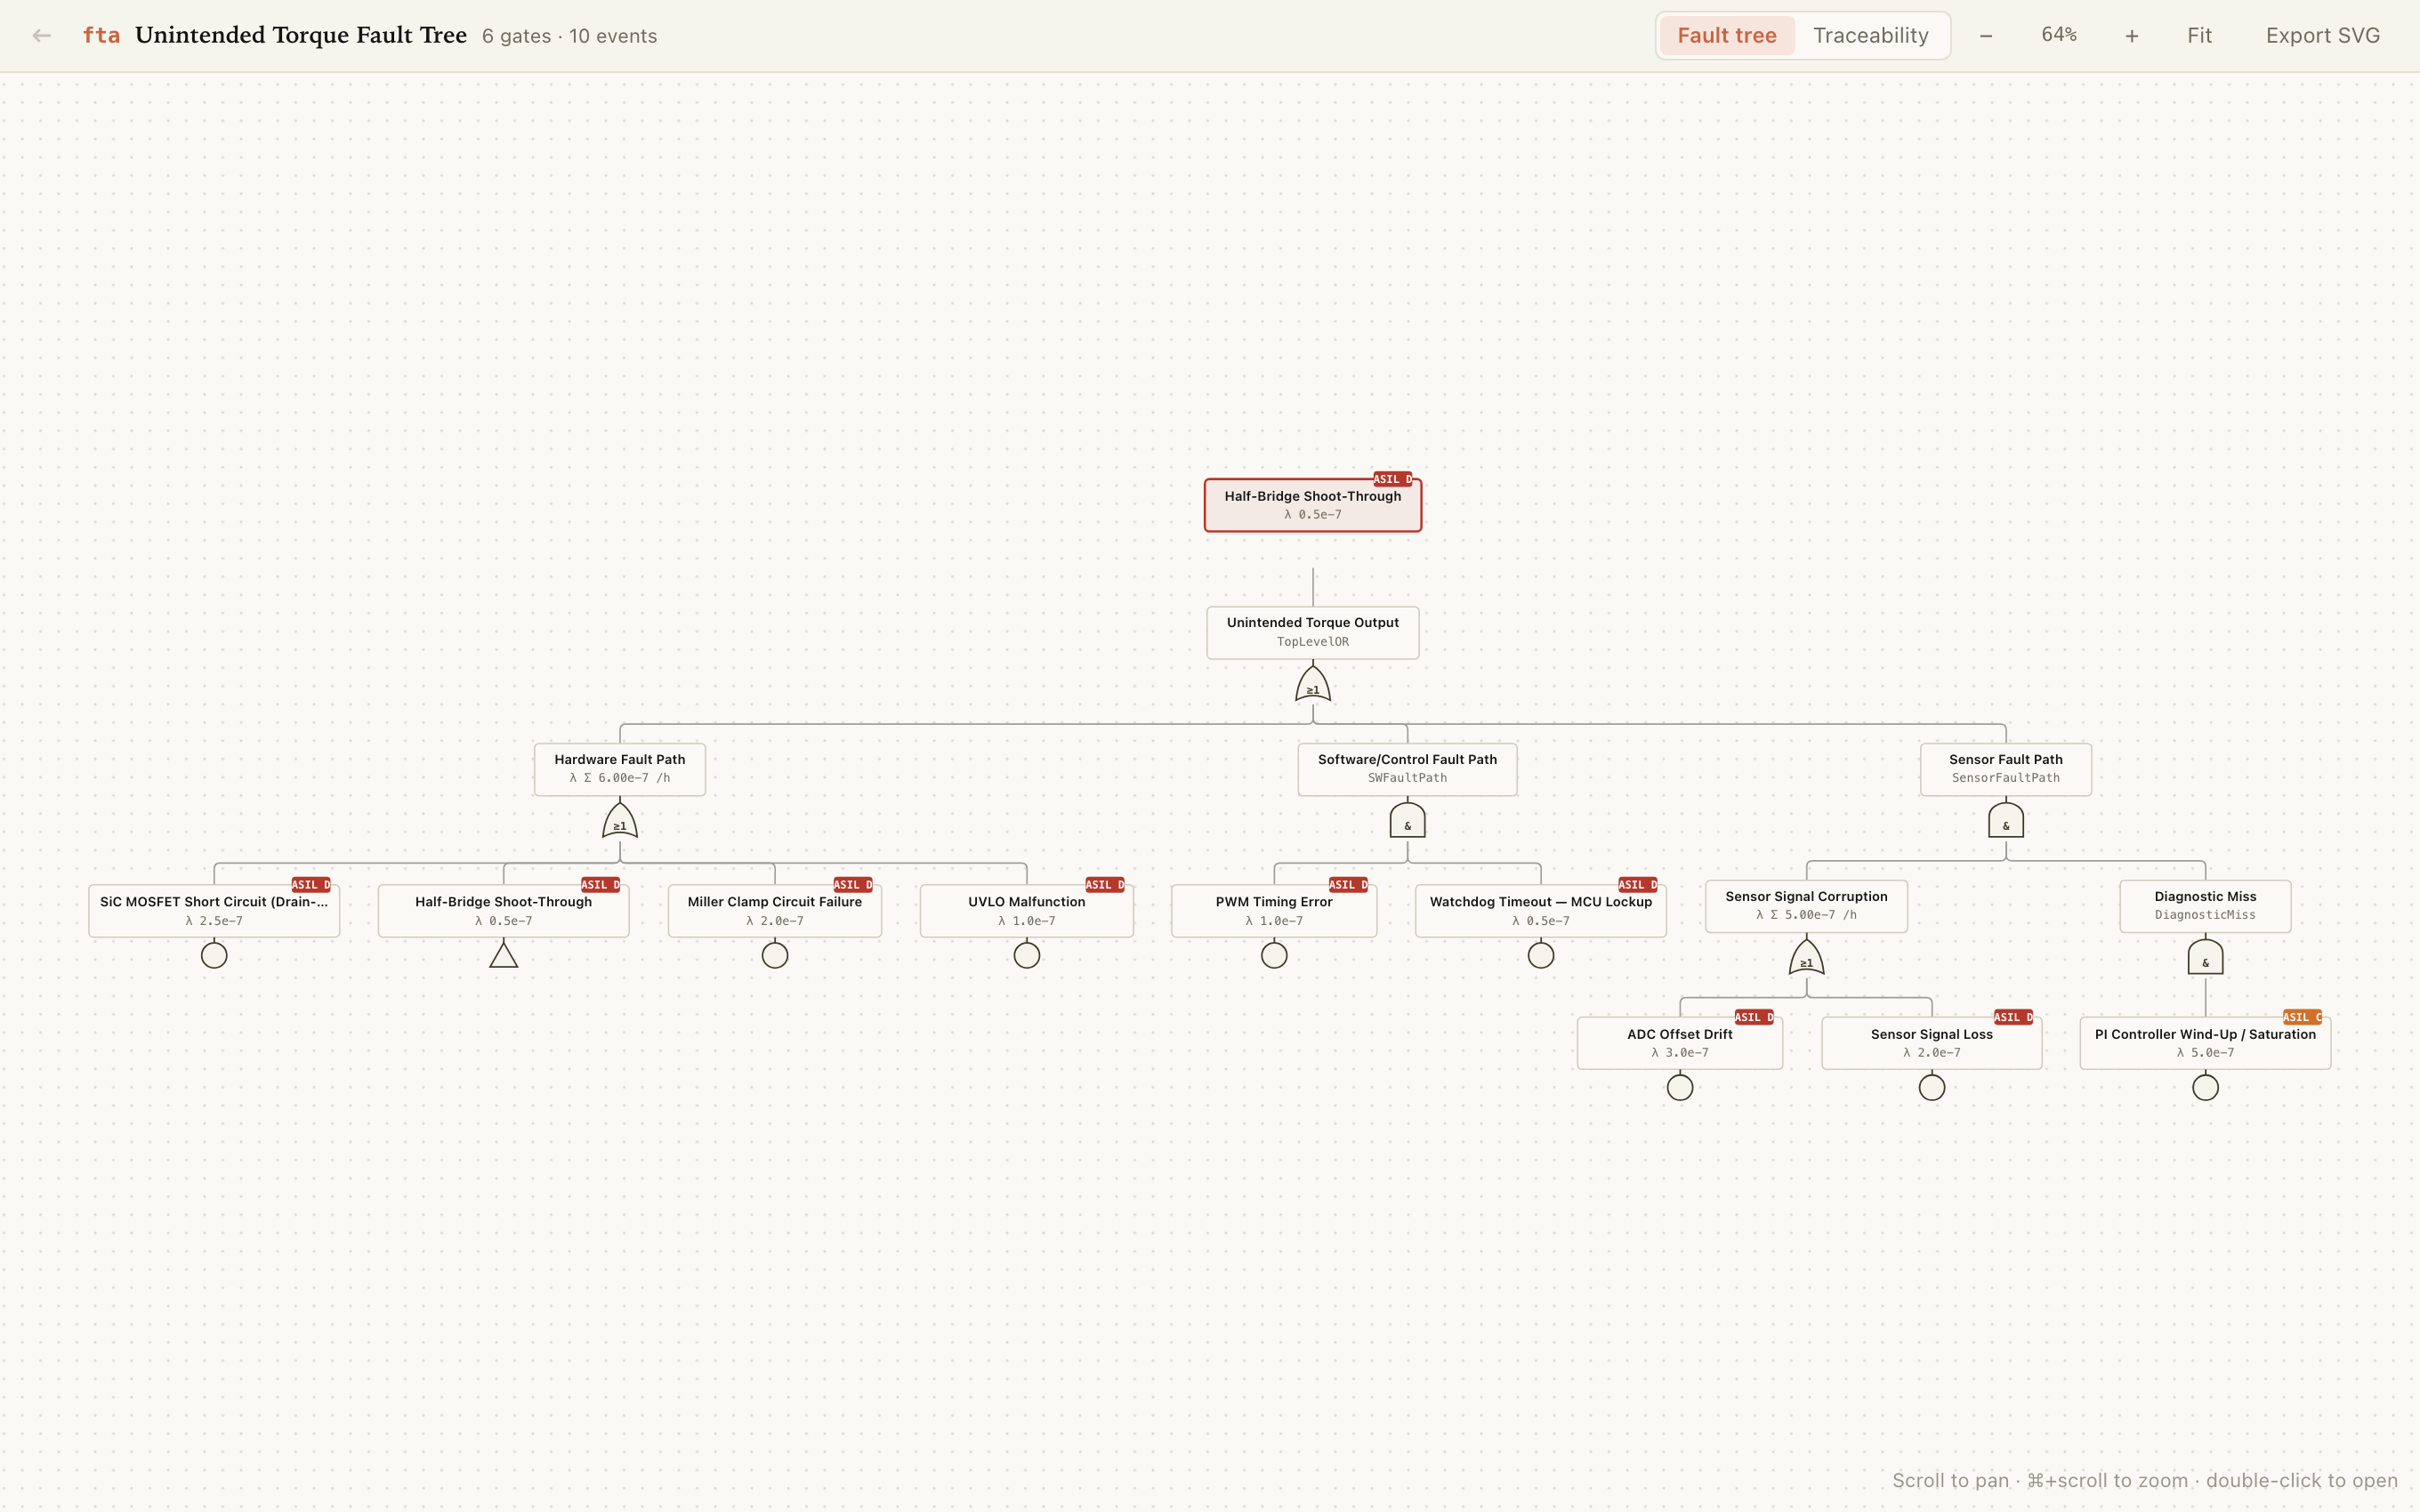This screenshot has width=2420, height=1512.
Task: Select the OR gate beneath Hardware Fault Path
Action: click(x=620, y=821)
